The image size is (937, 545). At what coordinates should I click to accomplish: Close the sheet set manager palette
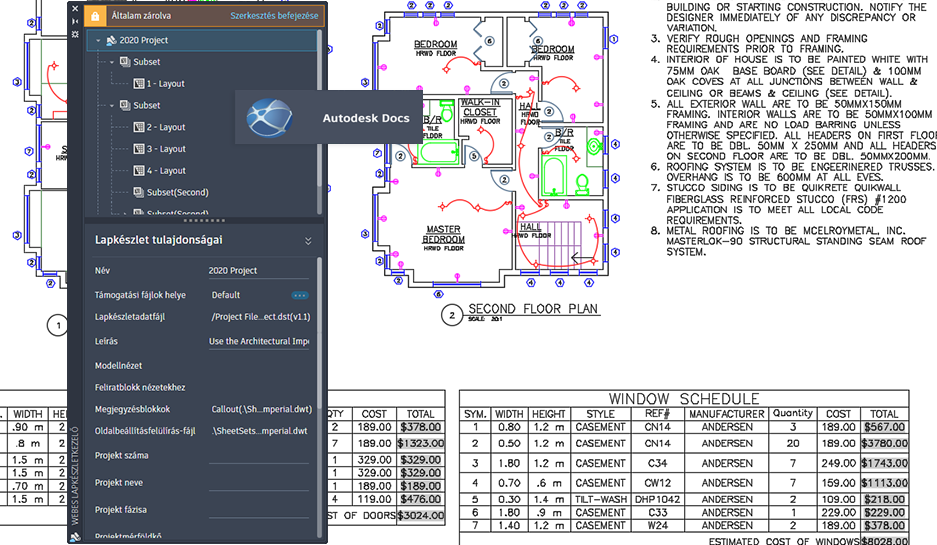coord(75,9)
